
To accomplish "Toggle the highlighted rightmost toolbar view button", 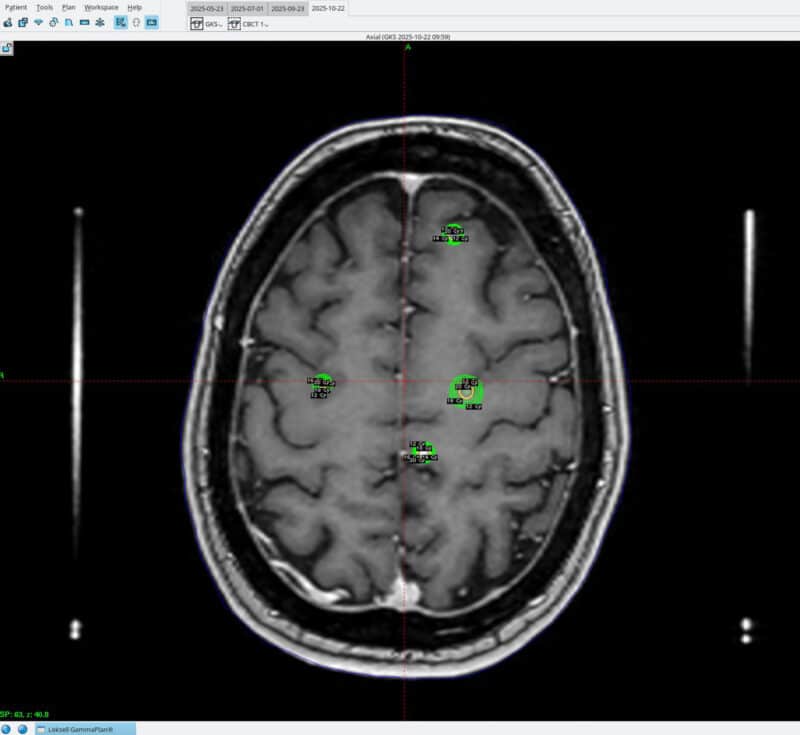I will click(151, 22).
